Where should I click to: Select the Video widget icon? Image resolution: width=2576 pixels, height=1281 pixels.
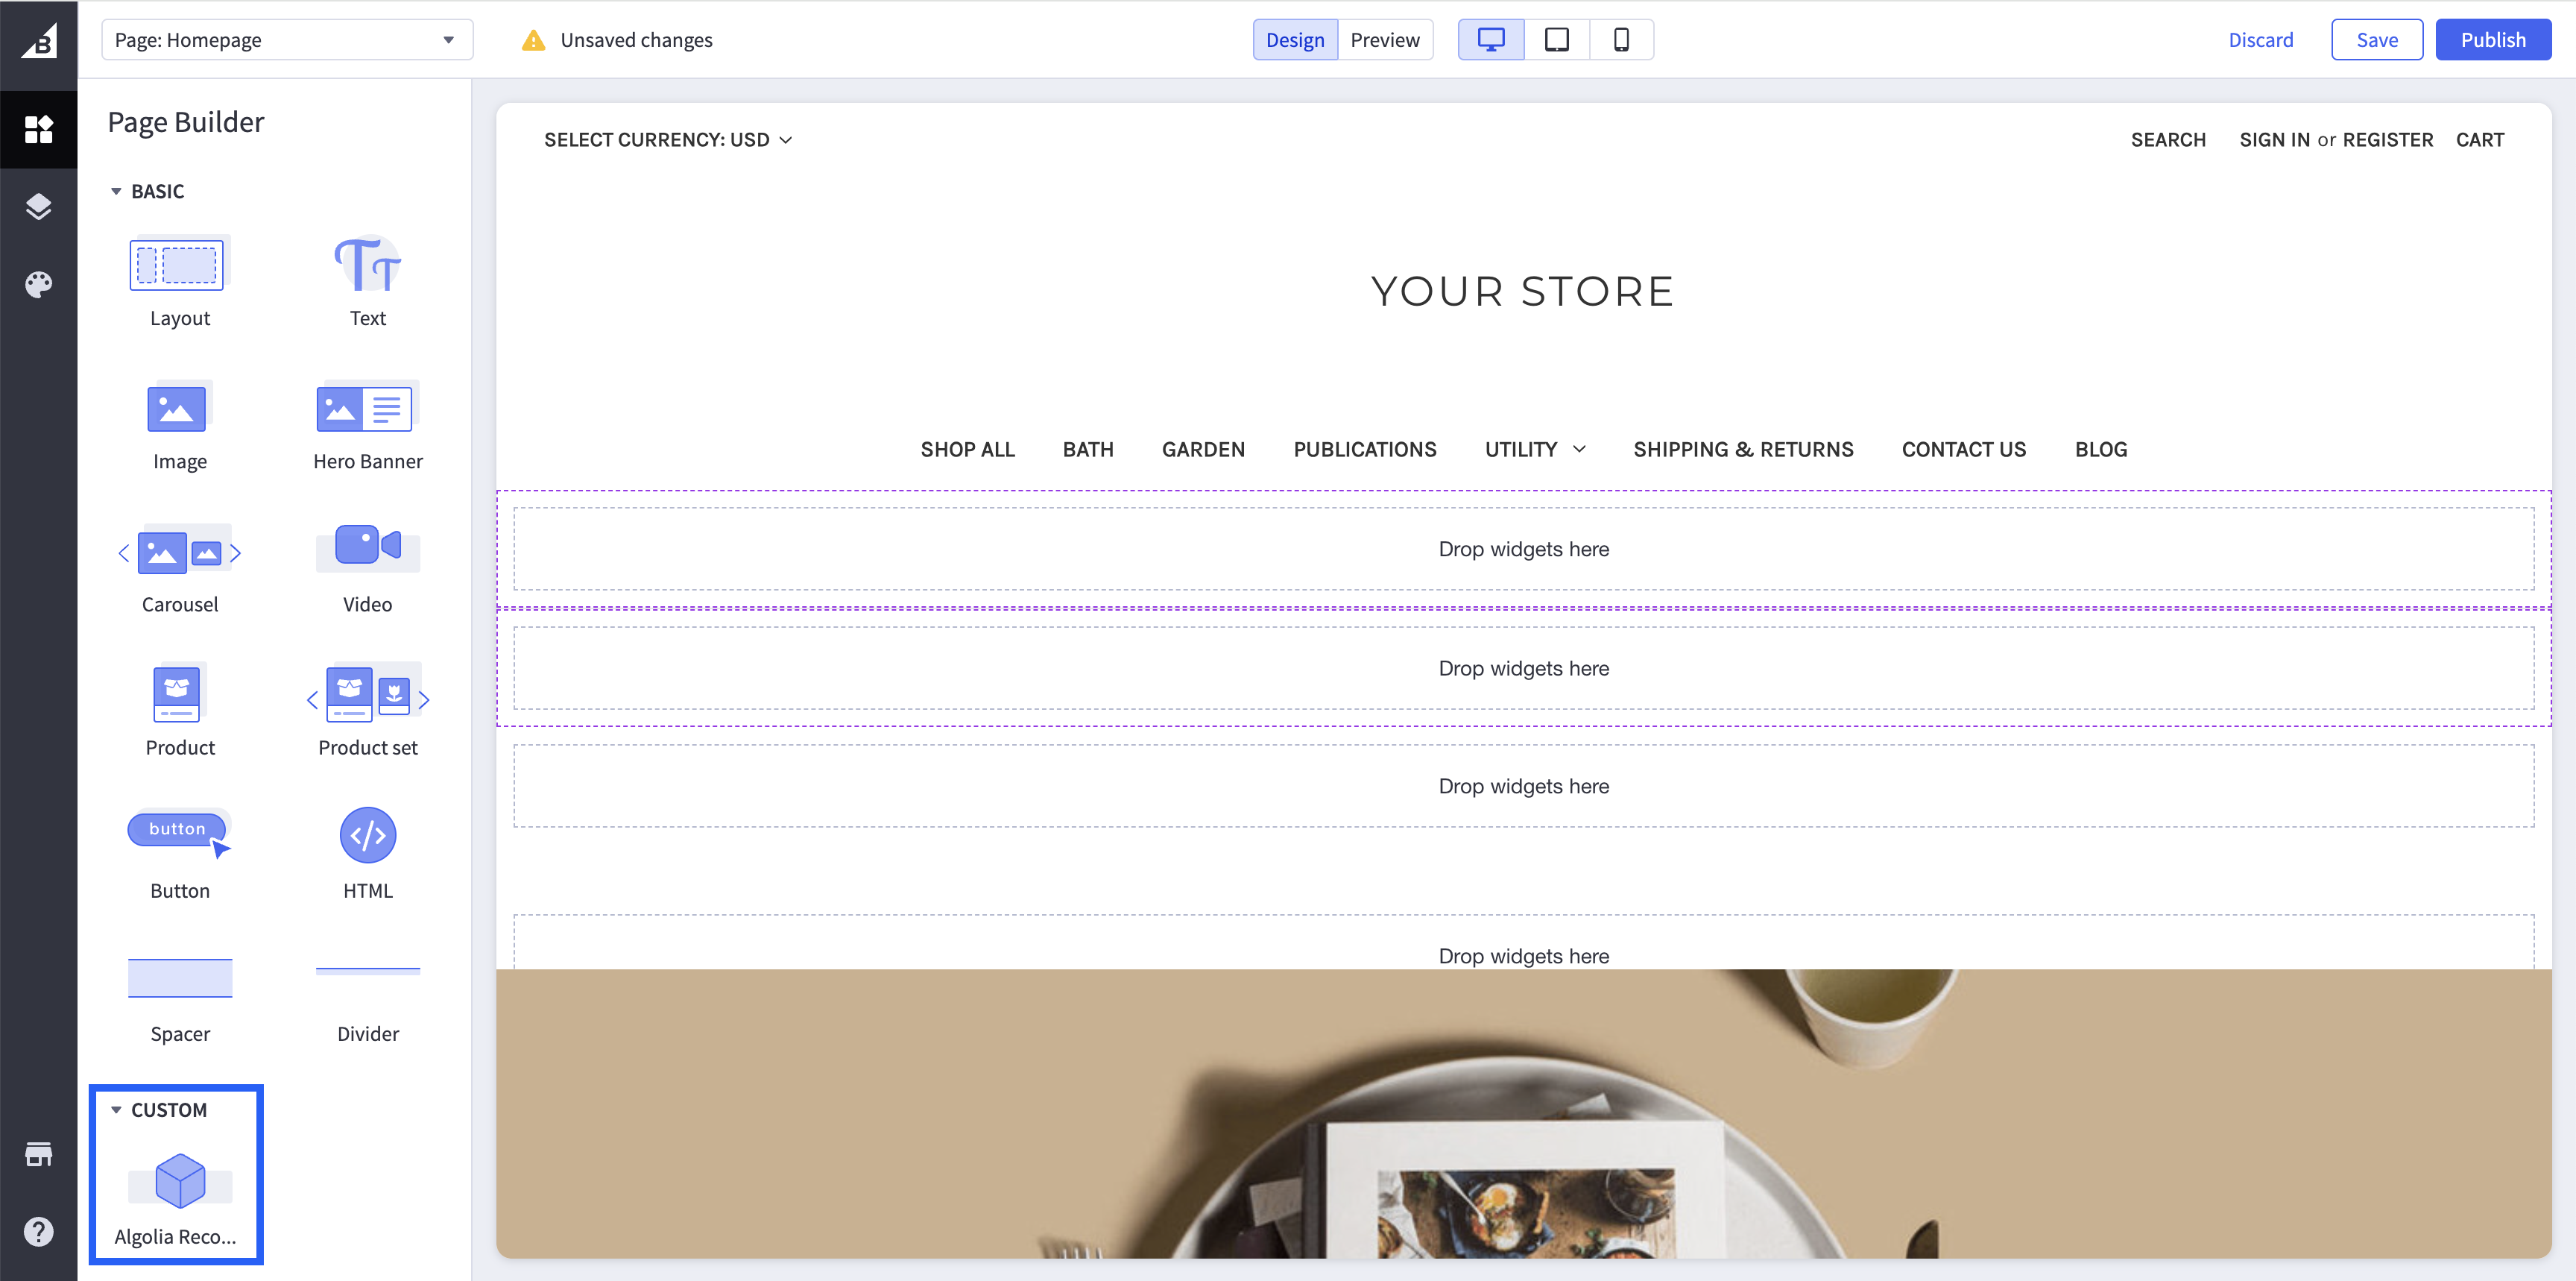click(x=367, y=550)
